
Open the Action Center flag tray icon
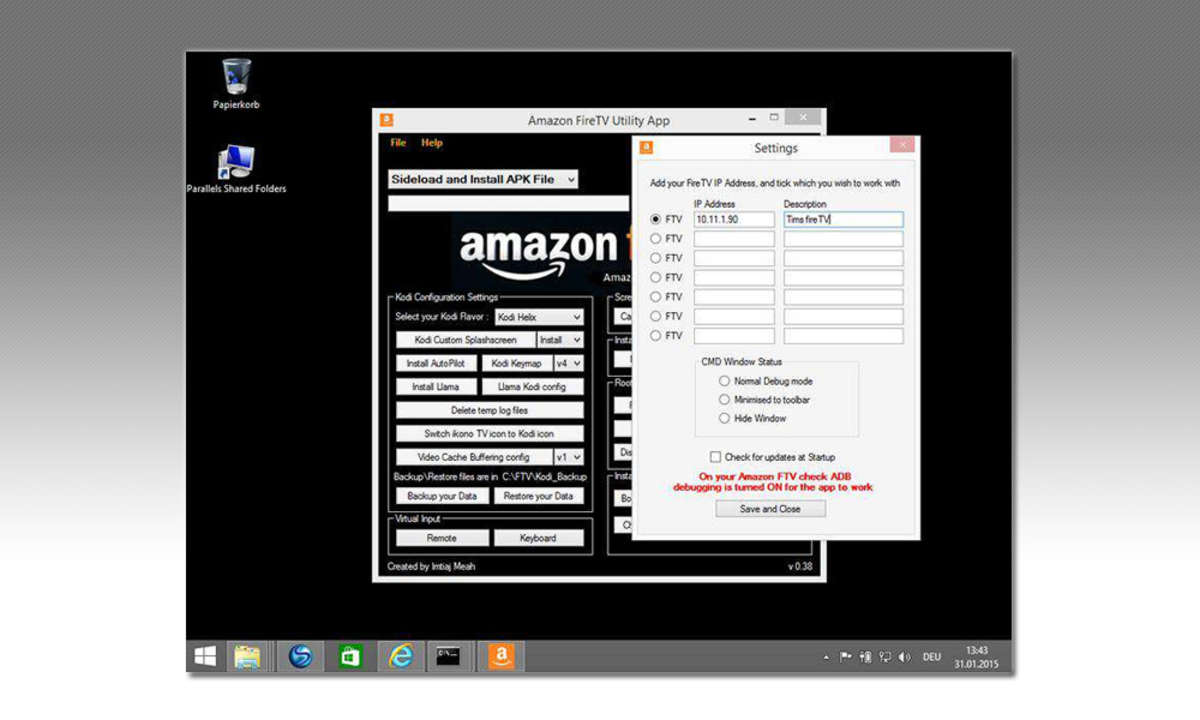click(846, 657)
